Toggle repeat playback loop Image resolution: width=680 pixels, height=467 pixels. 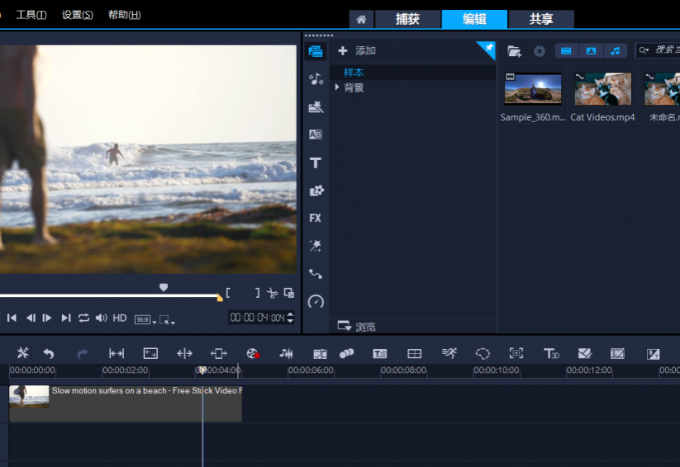(x=84, y=318)
